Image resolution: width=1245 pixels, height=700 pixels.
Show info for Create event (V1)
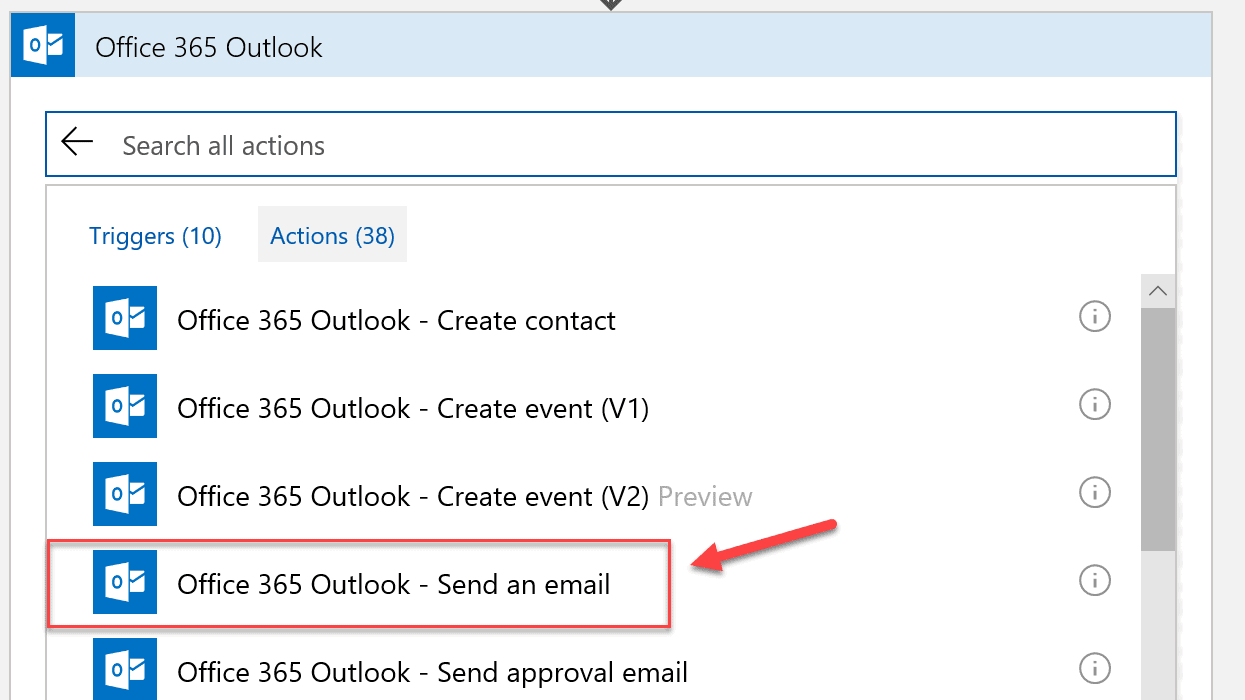click(1095, 405)
